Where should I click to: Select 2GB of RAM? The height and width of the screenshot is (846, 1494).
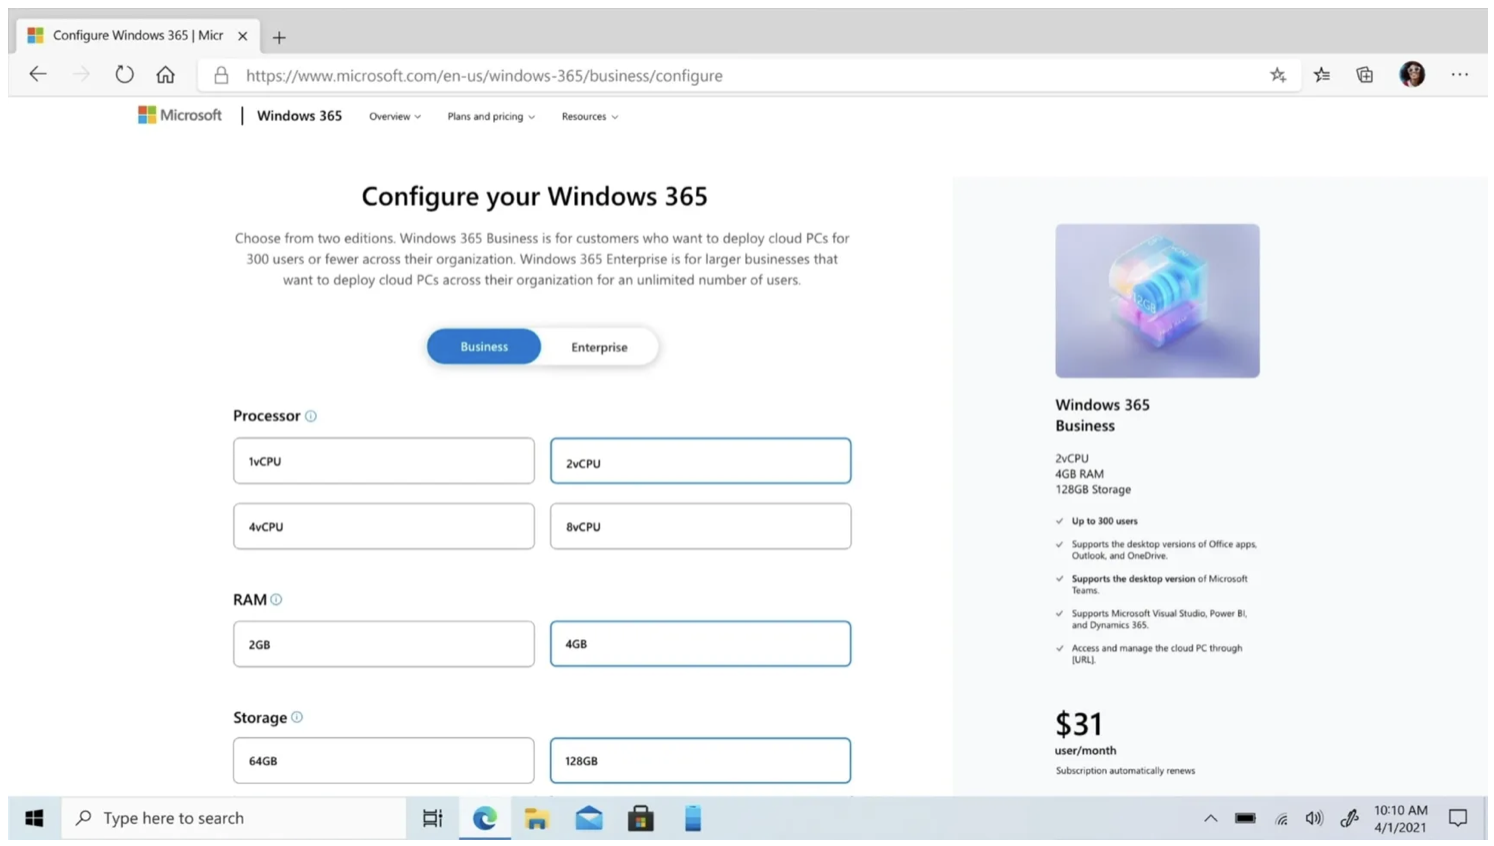click(x=384, y=644)
